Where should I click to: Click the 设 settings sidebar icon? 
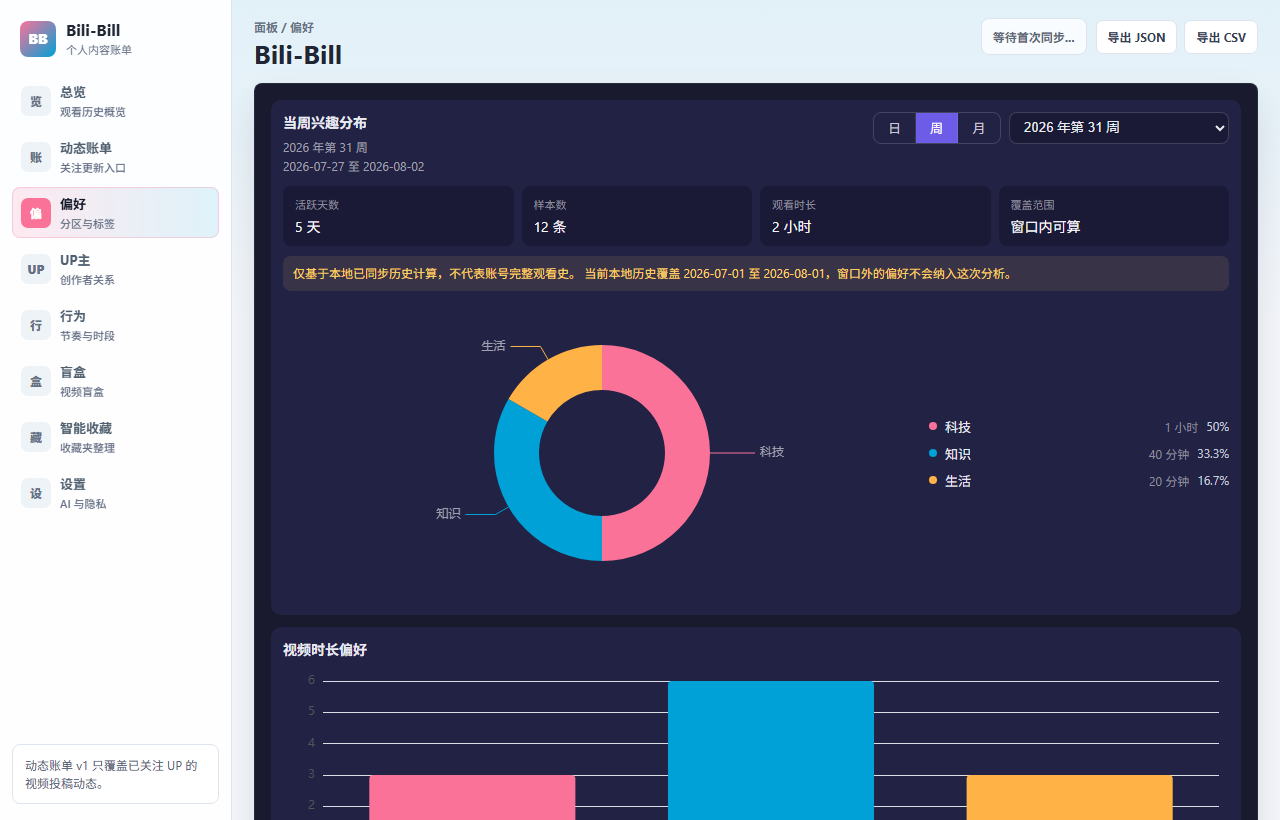(36, 493)
